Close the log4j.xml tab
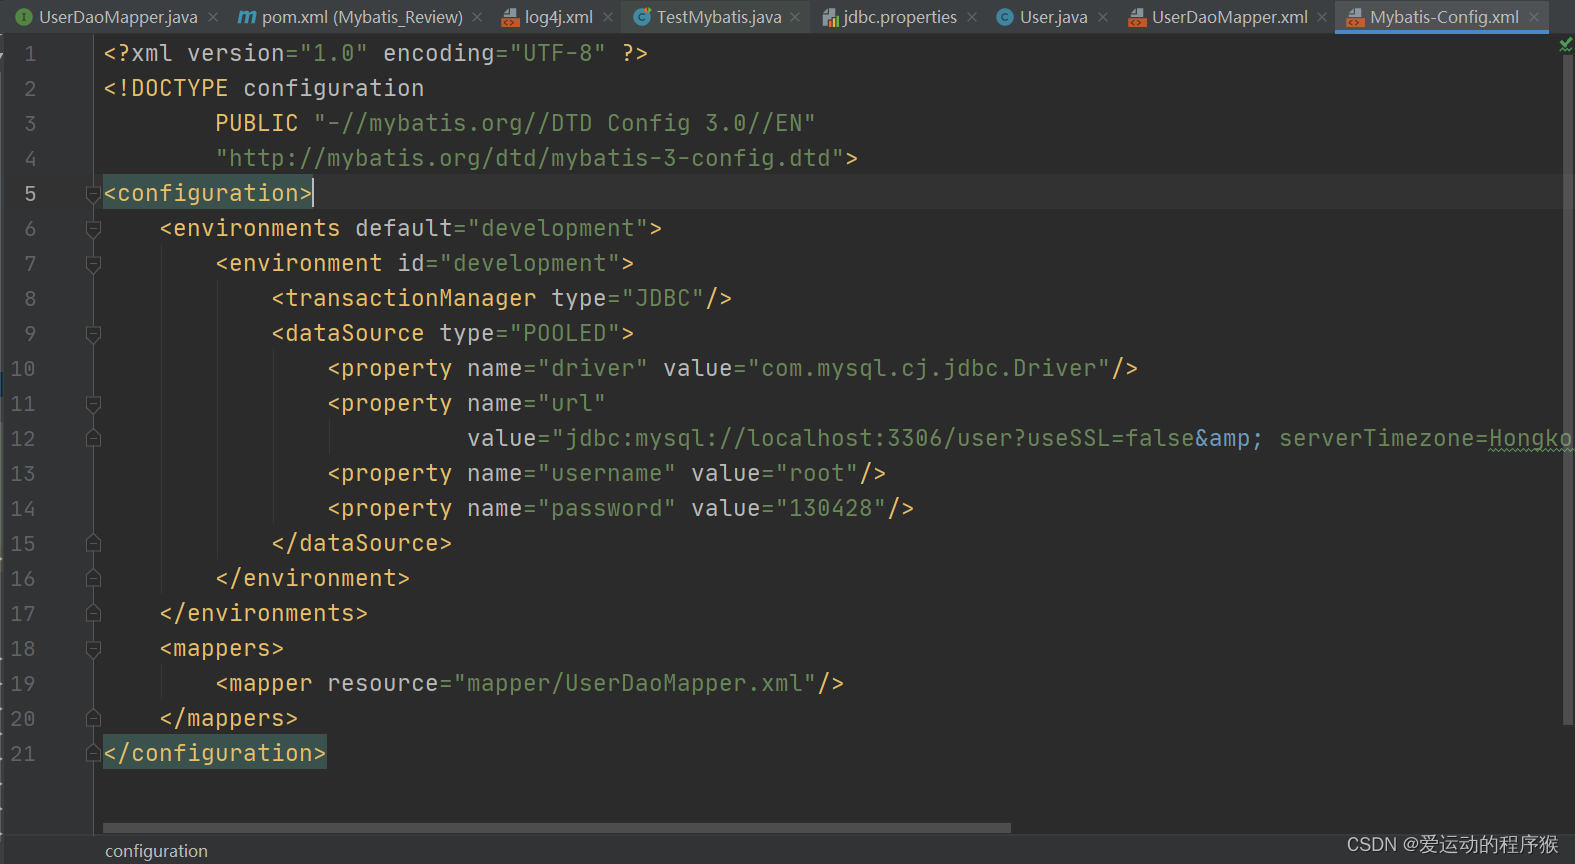 coord(608,17)
